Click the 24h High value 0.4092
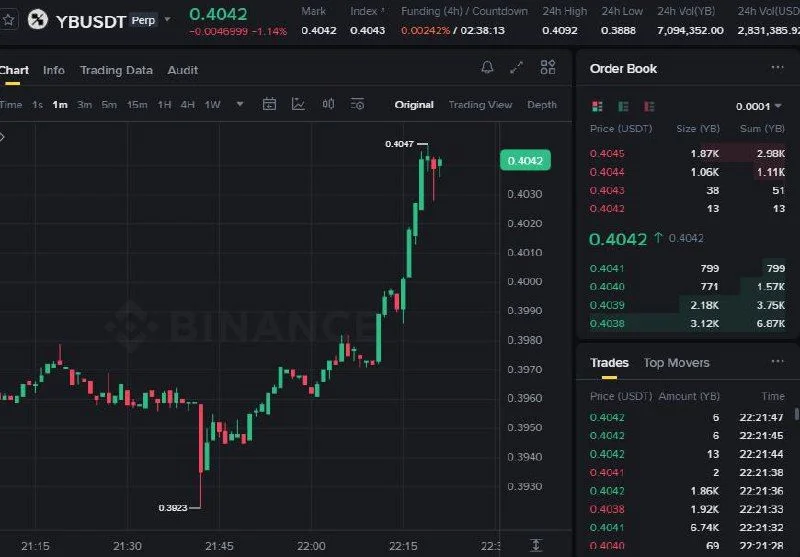800x557 pixels. point(560,31)
